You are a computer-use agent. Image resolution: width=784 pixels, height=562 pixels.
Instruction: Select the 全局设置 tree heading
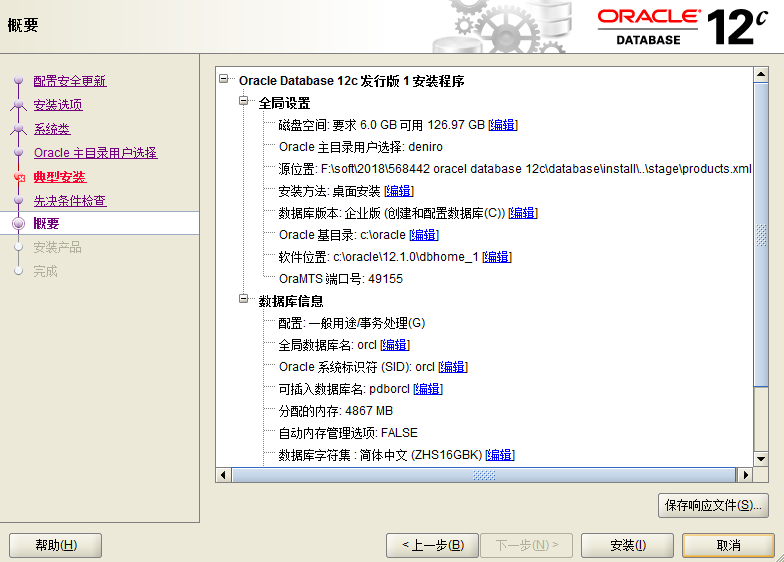click(x=284, y=103)
